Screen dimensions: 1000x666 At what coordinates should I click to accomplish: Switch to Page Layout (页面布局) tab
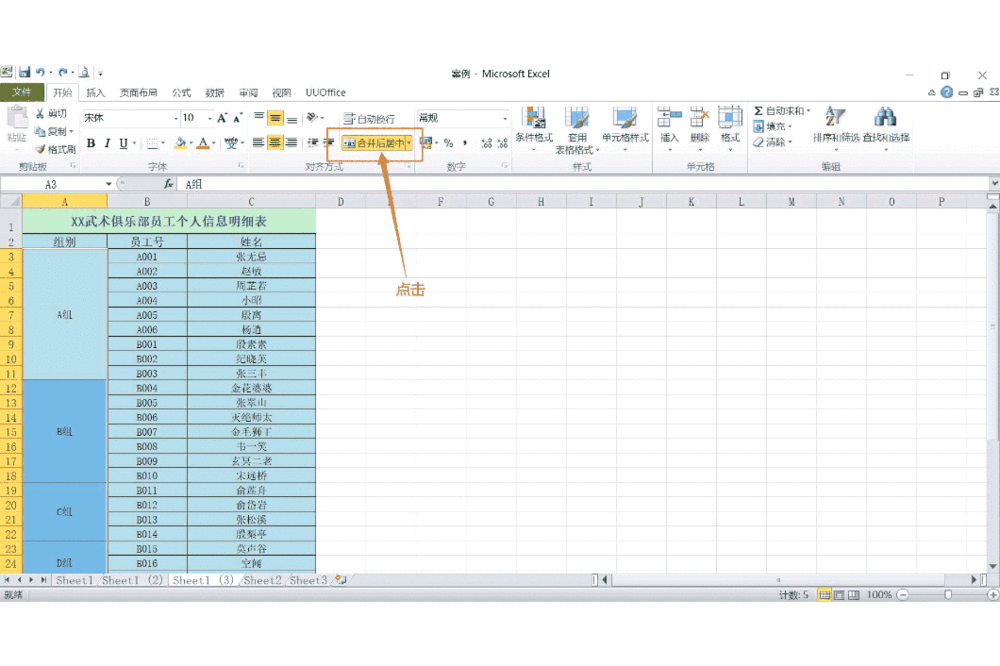138,92
